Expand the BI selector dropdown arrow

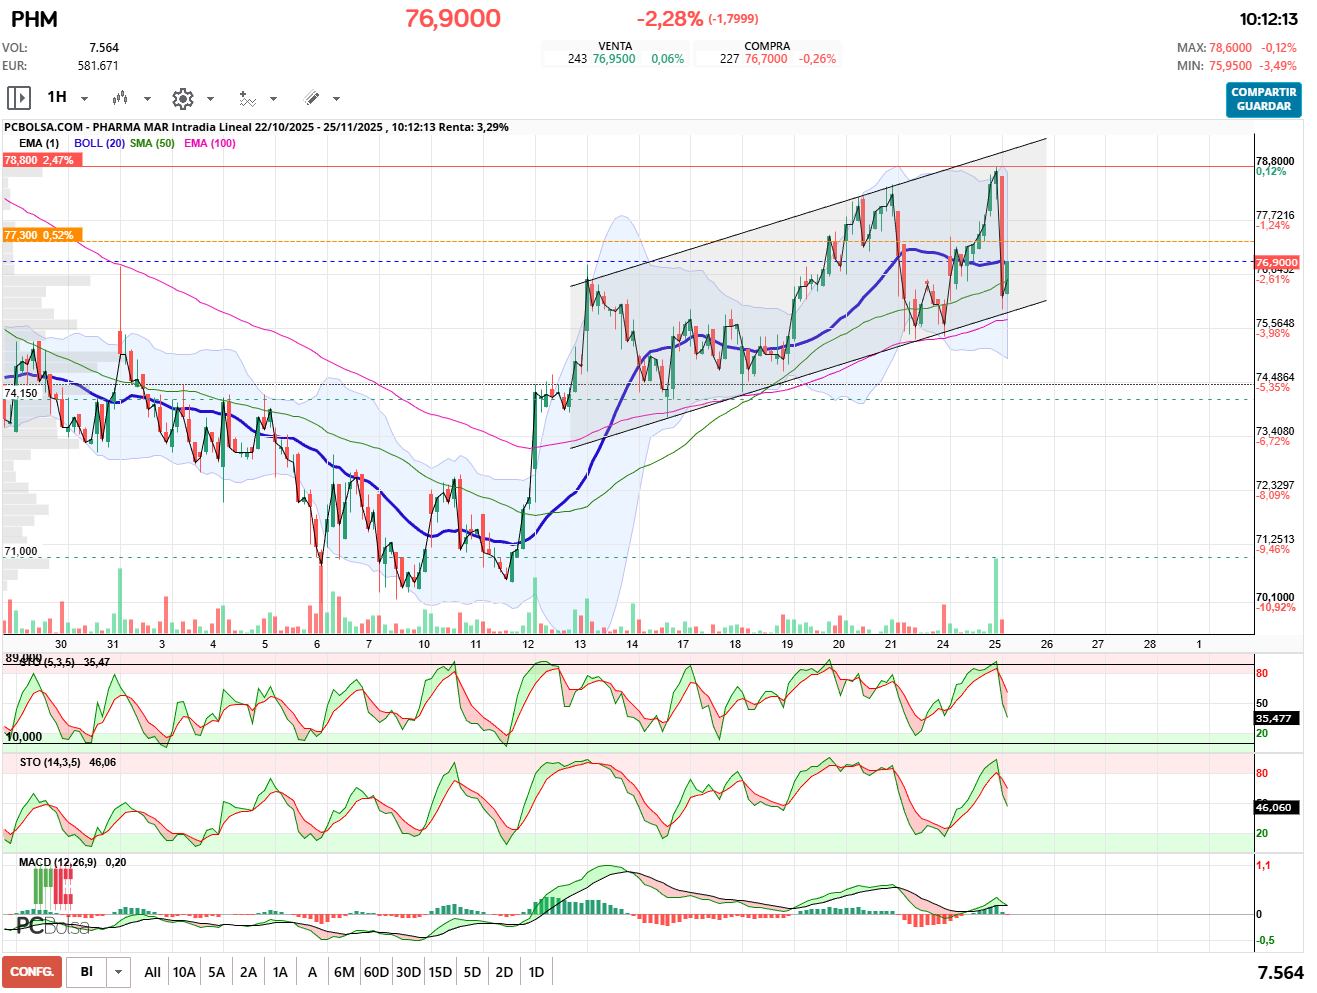click(x=119, y=972)
